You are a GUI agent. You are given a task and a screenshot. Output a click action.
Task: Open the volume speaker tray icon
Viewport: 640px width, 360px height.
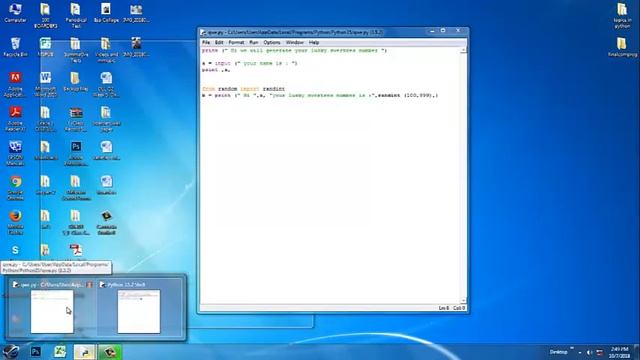(x=589, y=352)
